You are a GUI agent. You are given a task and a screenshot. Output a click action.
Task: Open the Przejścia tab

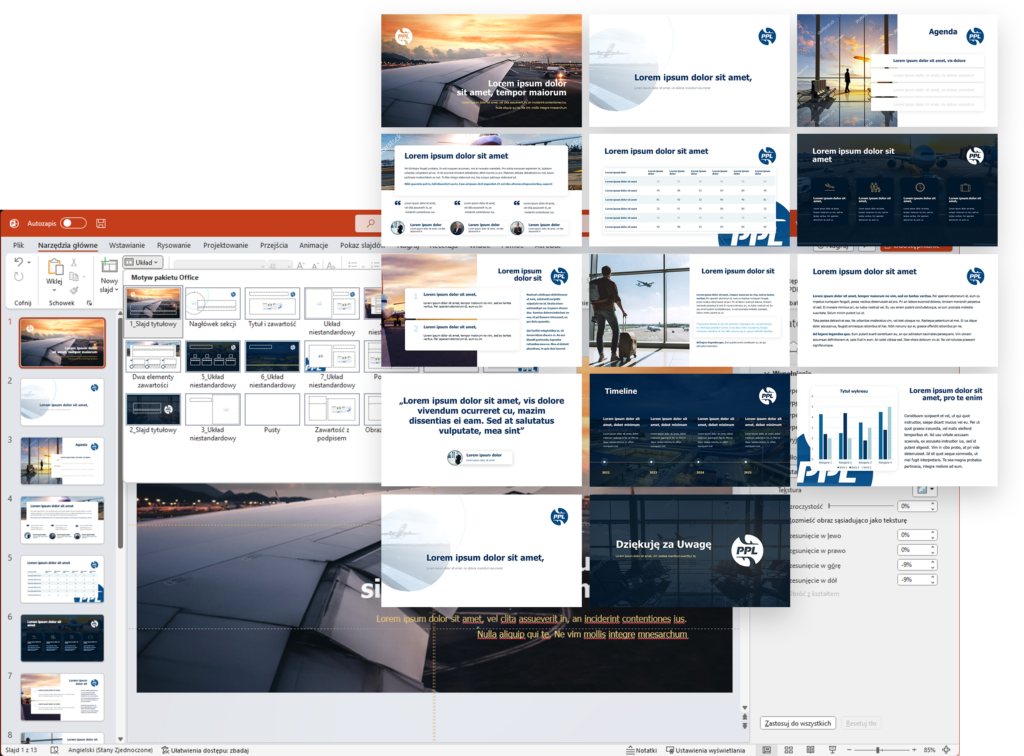coord(274,245)
